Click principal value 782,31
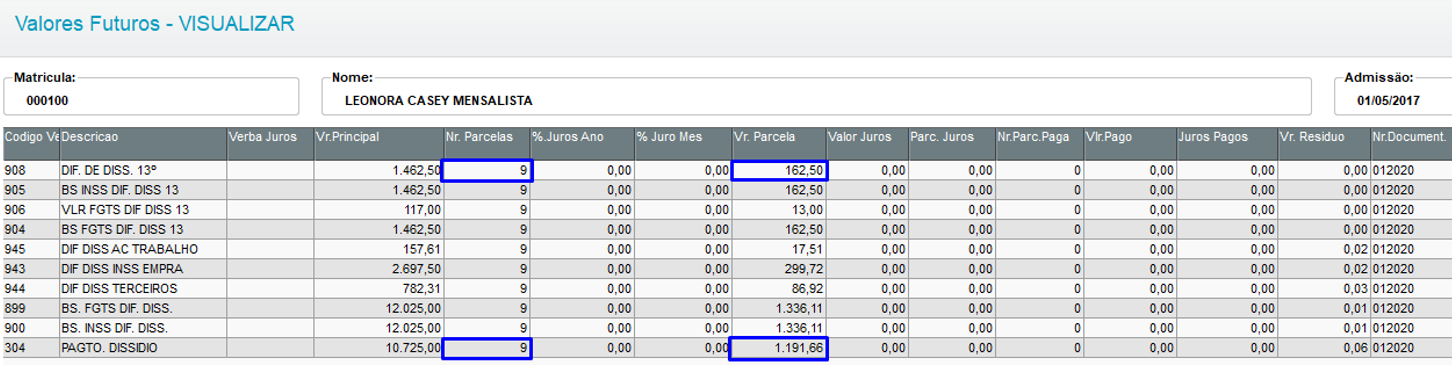This screenshot has height=365, width=1452. tap(378, 288)
